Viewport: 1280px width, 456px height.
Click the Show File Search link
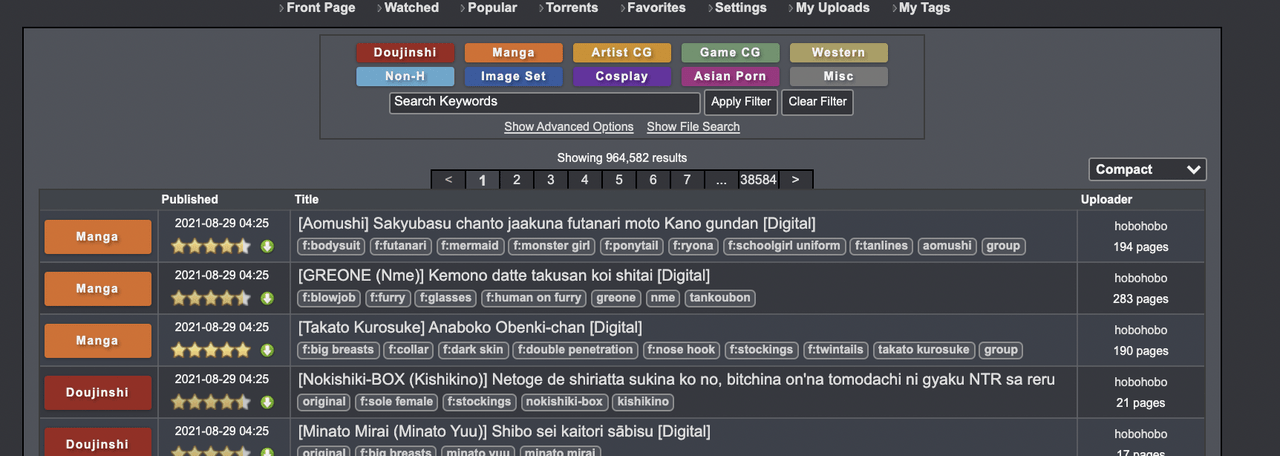pyautogui.click(x=693, y=127)
